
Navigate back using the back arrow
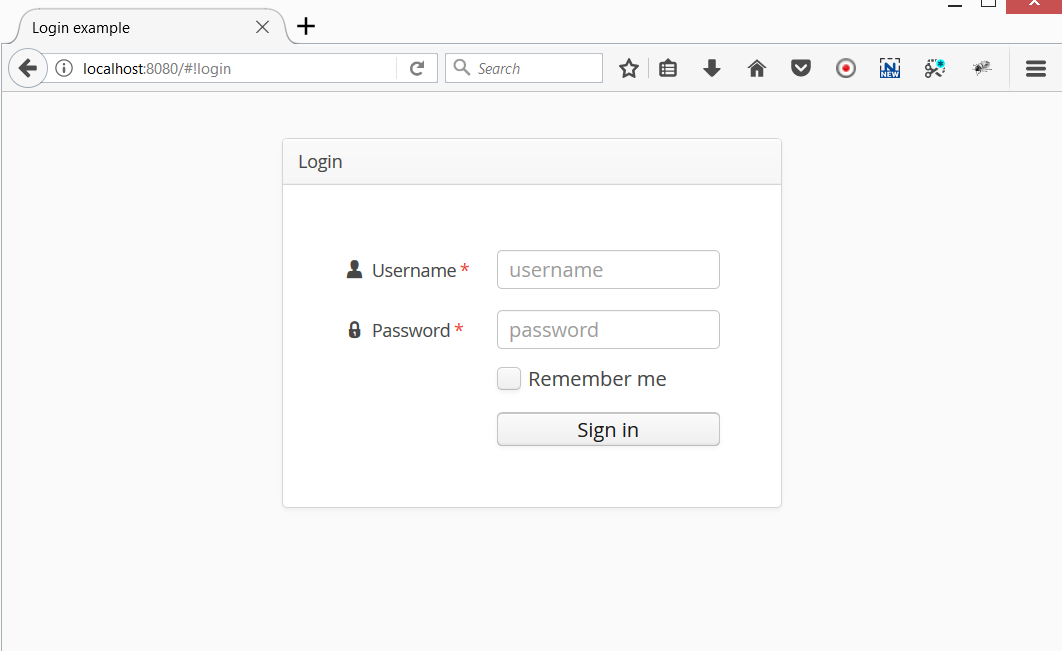coord(27,68)
